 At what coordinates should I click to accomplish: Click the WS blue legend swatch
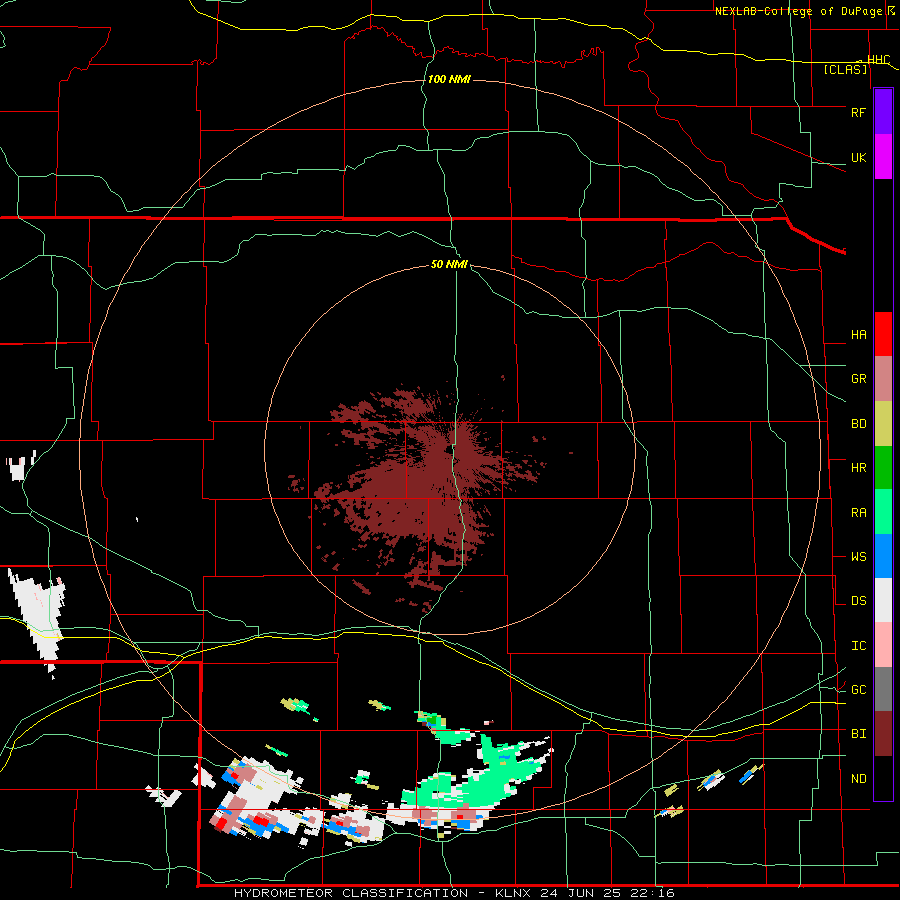883,556
